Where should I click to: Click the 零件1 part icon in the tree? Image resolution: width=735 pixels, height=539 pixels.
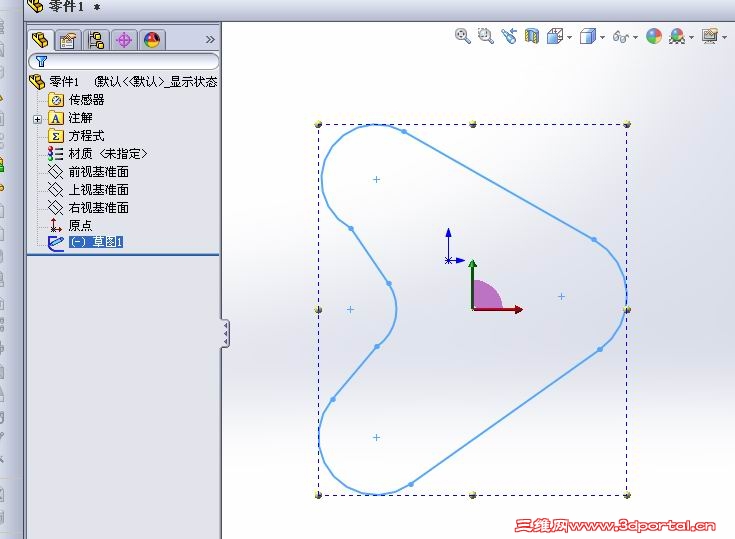pos(37,82)
